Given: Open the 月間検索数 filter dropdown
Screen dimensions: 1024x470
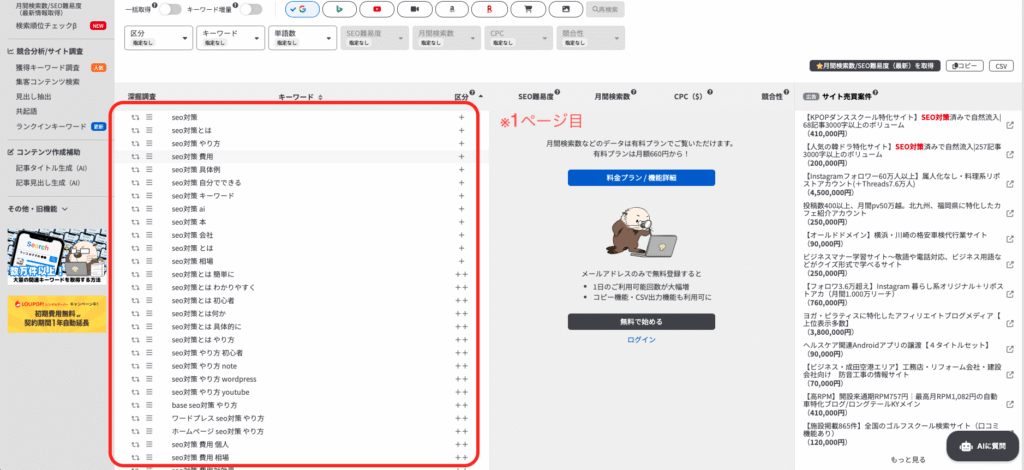Looking at the screenshot, I should point(446,38).
